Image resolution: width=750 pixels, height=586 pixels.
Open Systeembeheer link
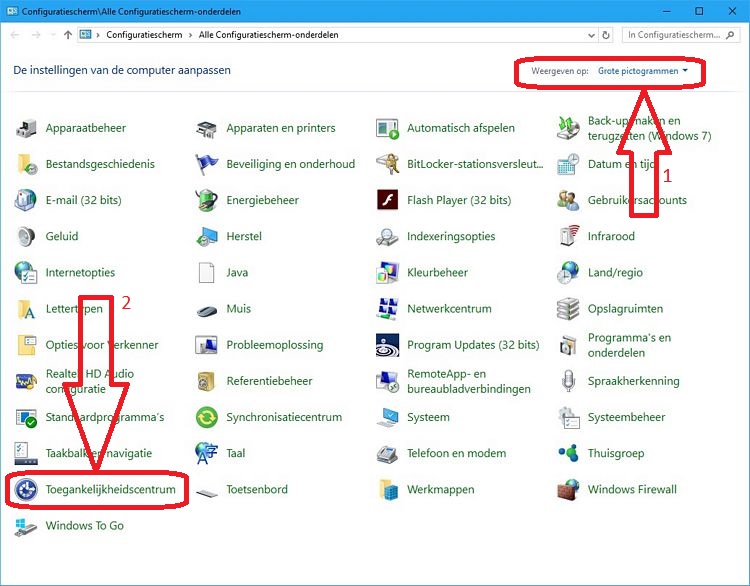626,417
